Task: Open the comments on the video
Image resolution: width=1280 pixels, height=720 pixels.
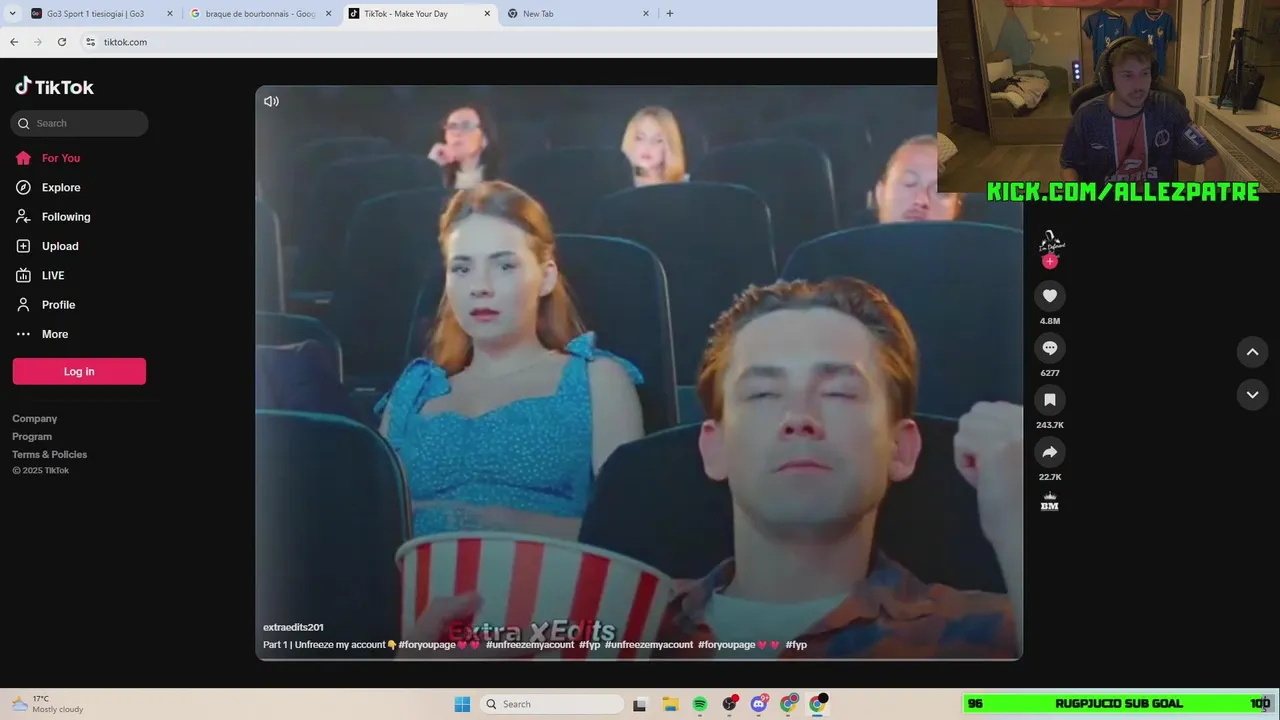Action: [1049, 348]
